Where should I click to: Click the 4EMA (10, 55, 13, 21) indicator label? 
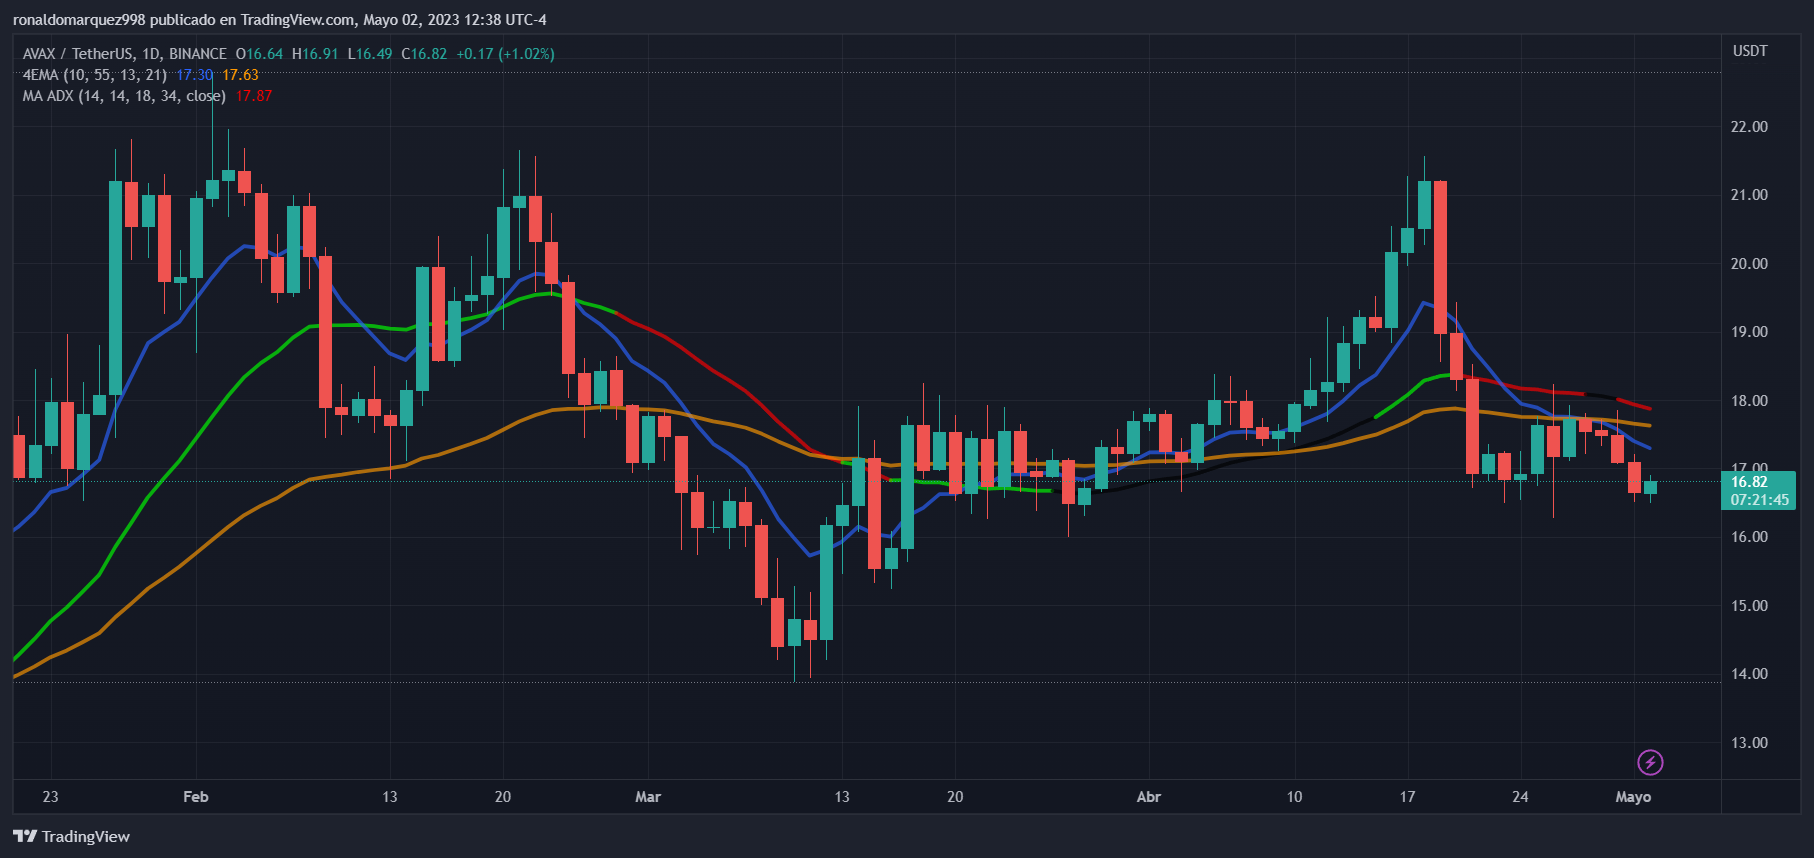click(x=94, y=75)
